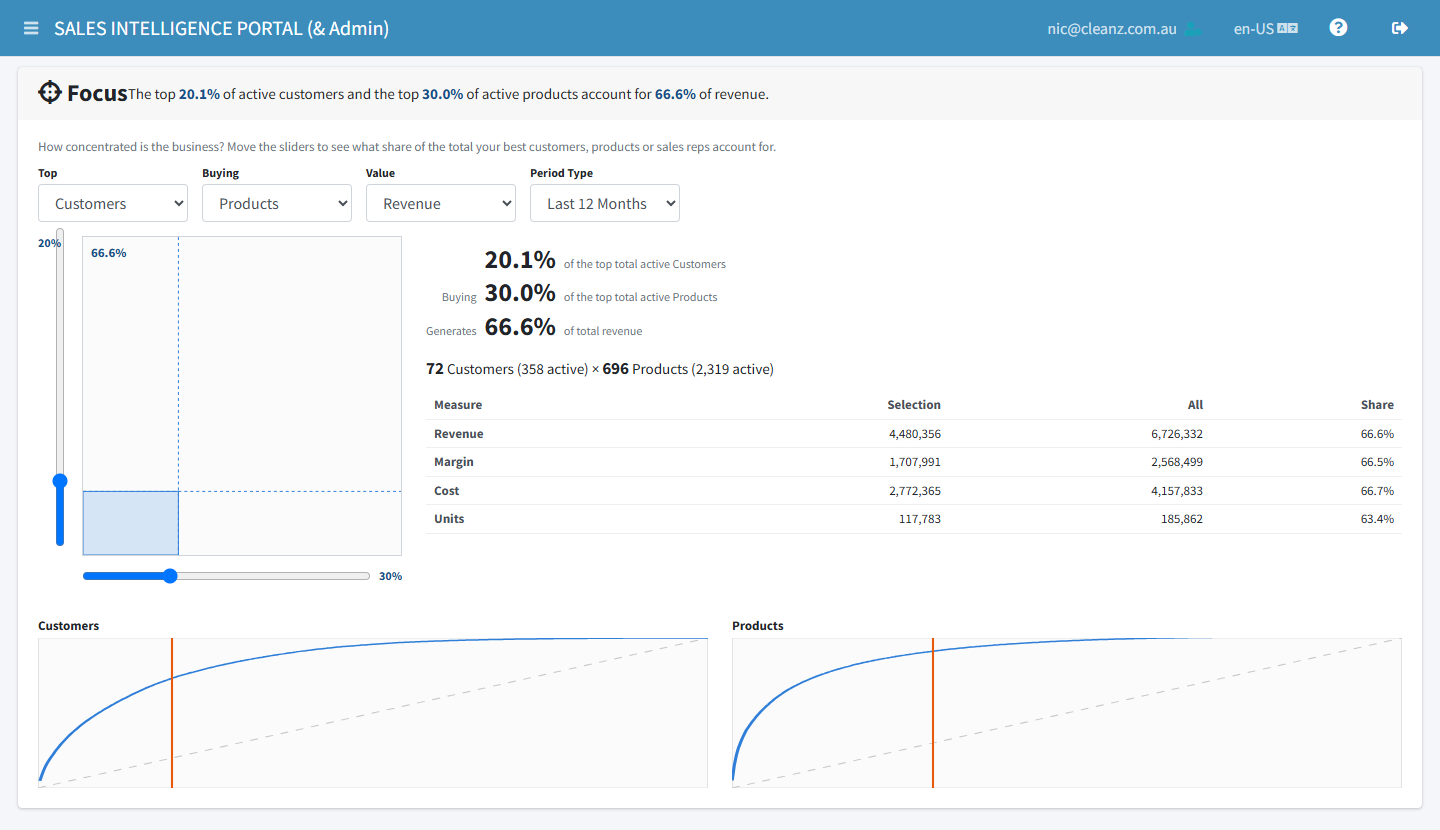The height and width of the screenshot is (830, 1440).
Task: Click the vertical 20% slider handle
Action: pos(60,481)
